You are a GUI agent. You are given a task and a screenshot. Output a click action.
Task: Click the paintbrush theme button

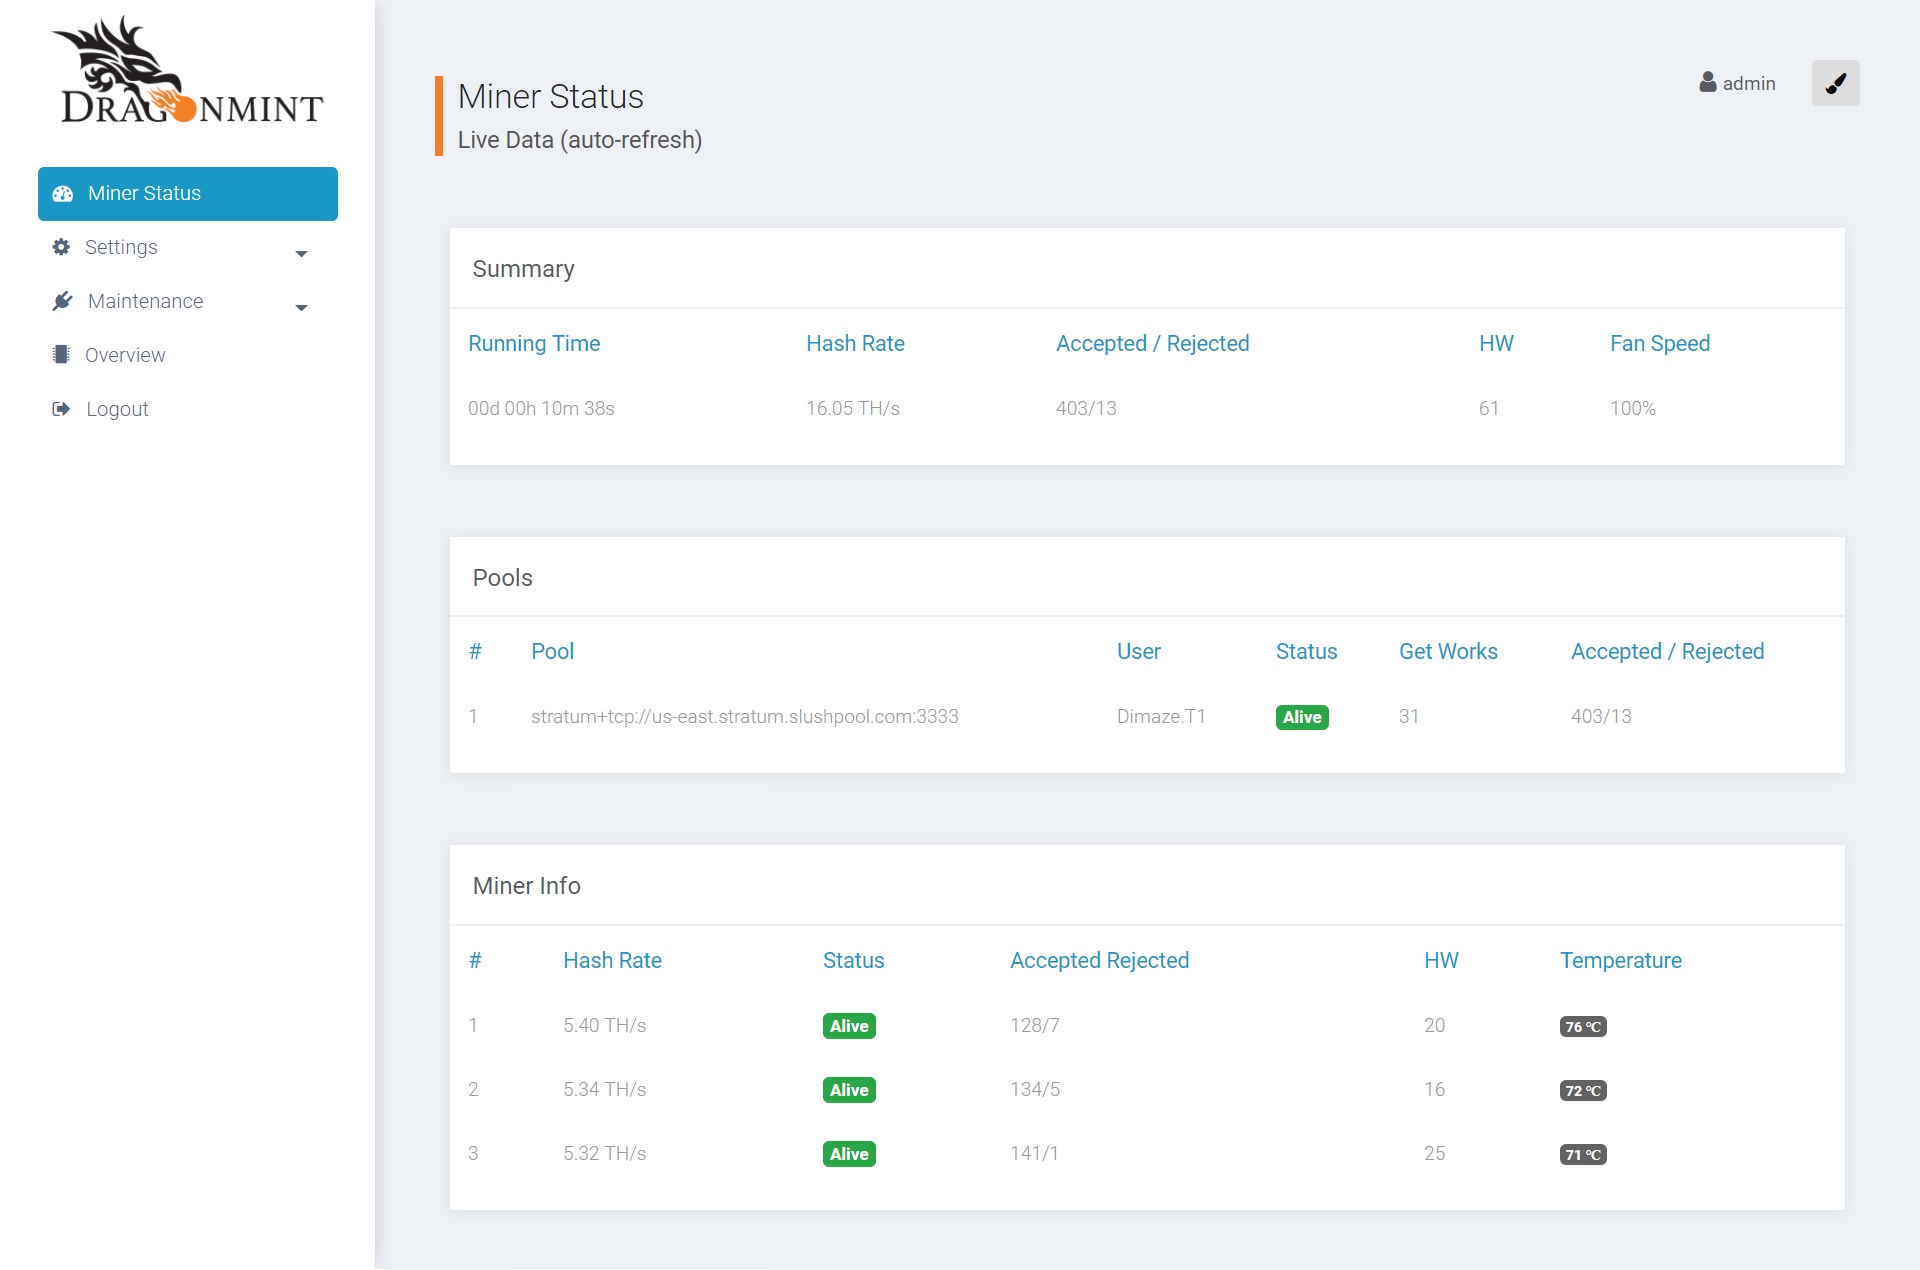pyautogui.click(x=1835, y=83)
